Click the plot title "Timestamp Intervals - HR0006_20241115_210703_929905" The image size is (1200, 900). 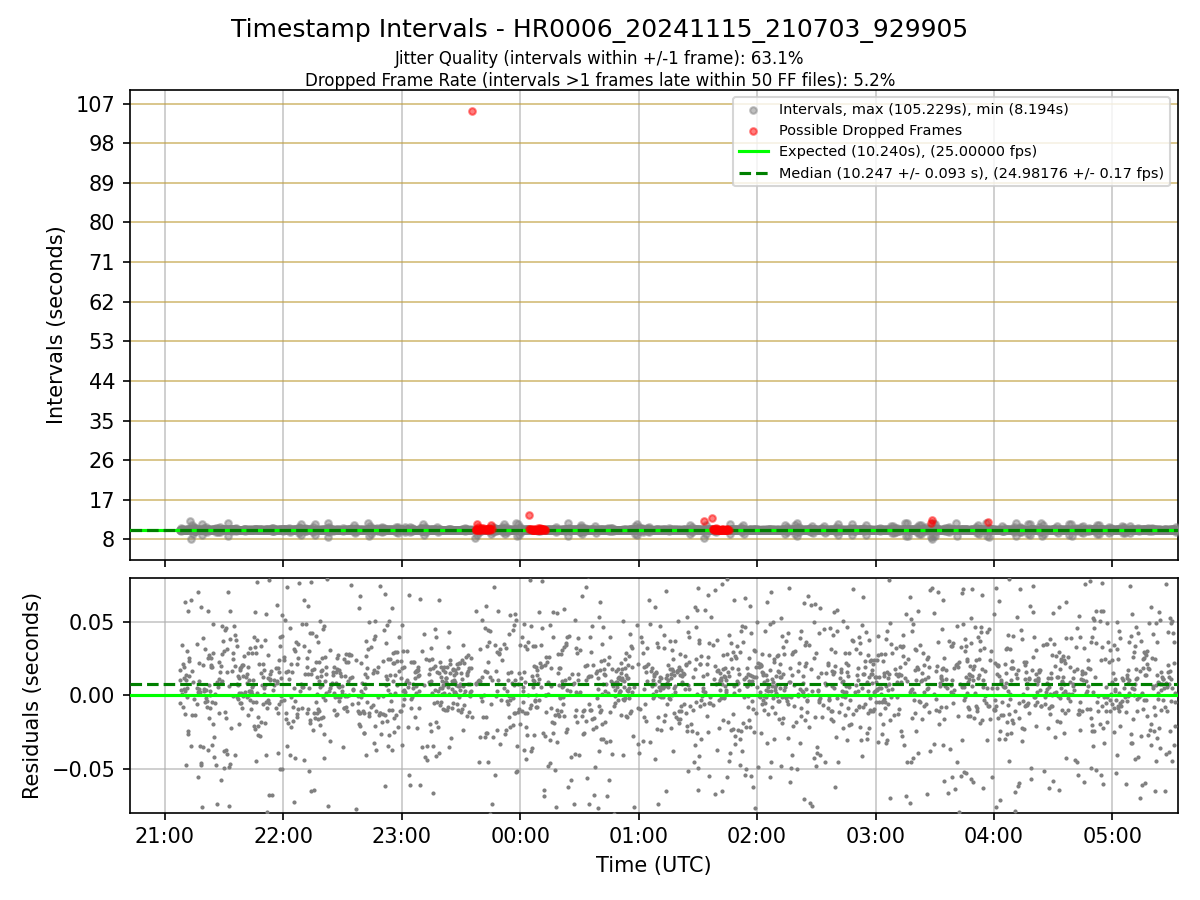[599, 29]
